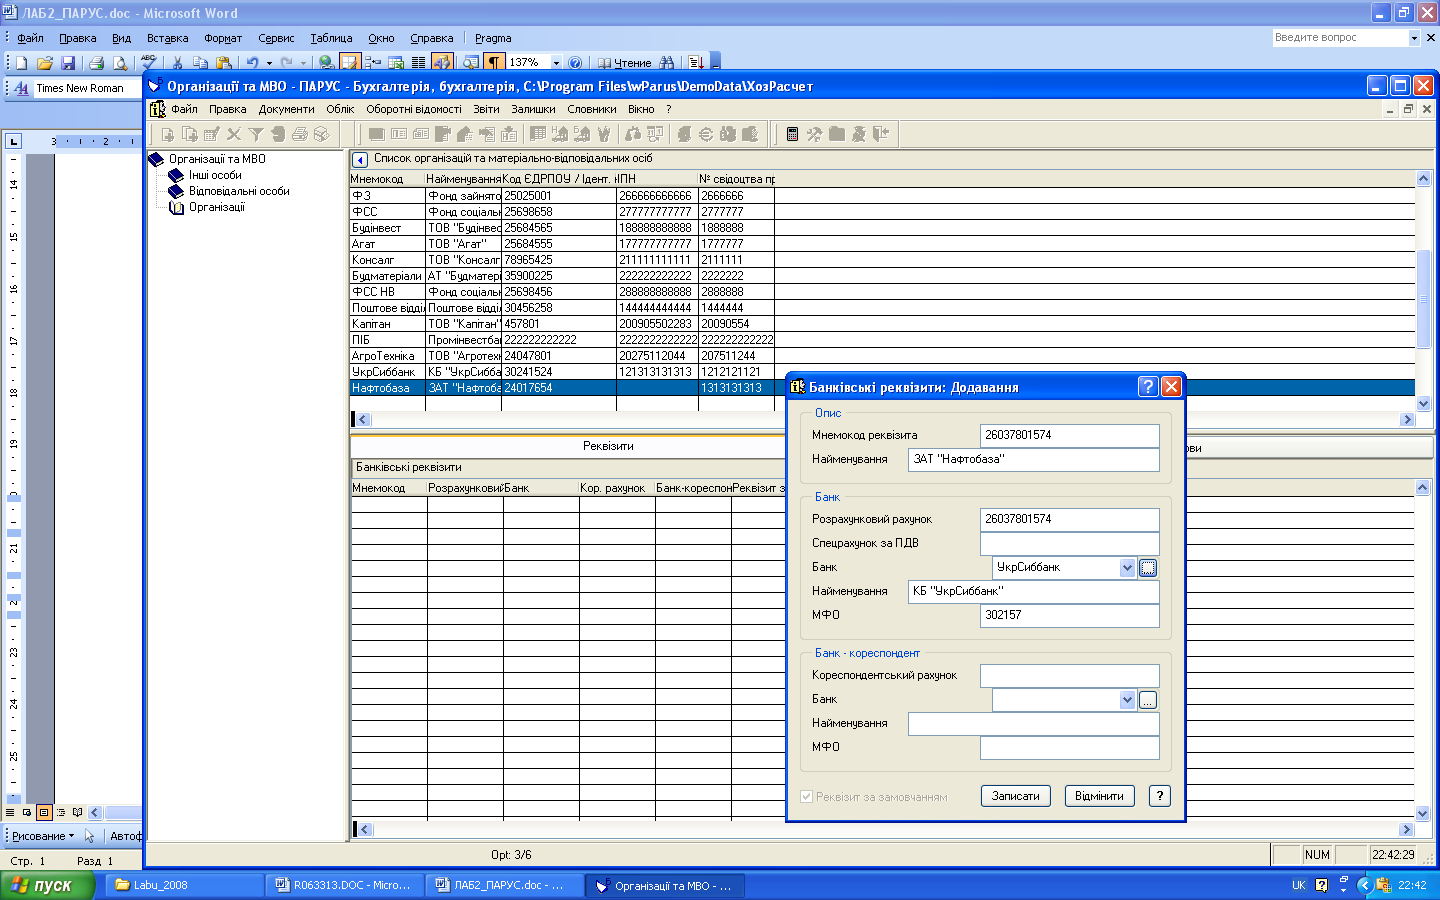Image resolution: width=1440 pixels, height=900 pixels.
Task: Switch Word to Print Layout view button
Action: coord(44,812)
